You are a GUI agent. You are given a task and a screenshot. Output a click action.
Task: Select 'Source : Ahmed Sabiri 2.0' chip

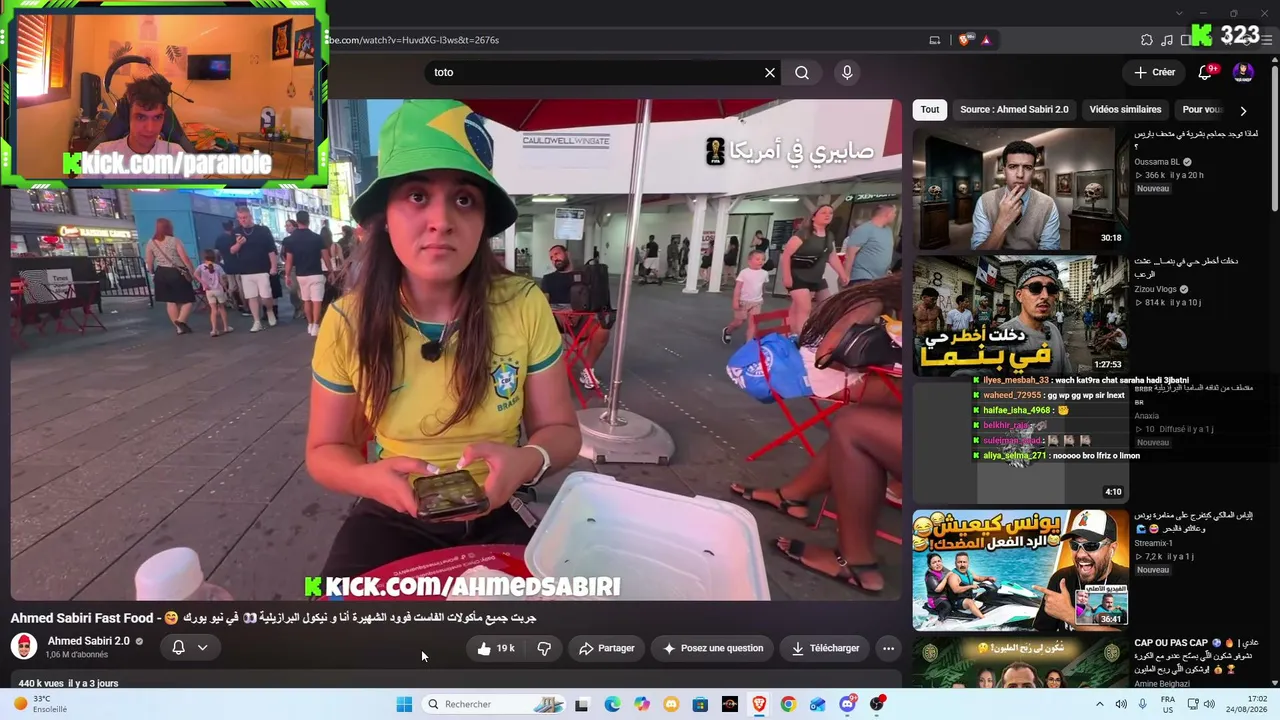pyautogui.click(x=1014, y=110)
